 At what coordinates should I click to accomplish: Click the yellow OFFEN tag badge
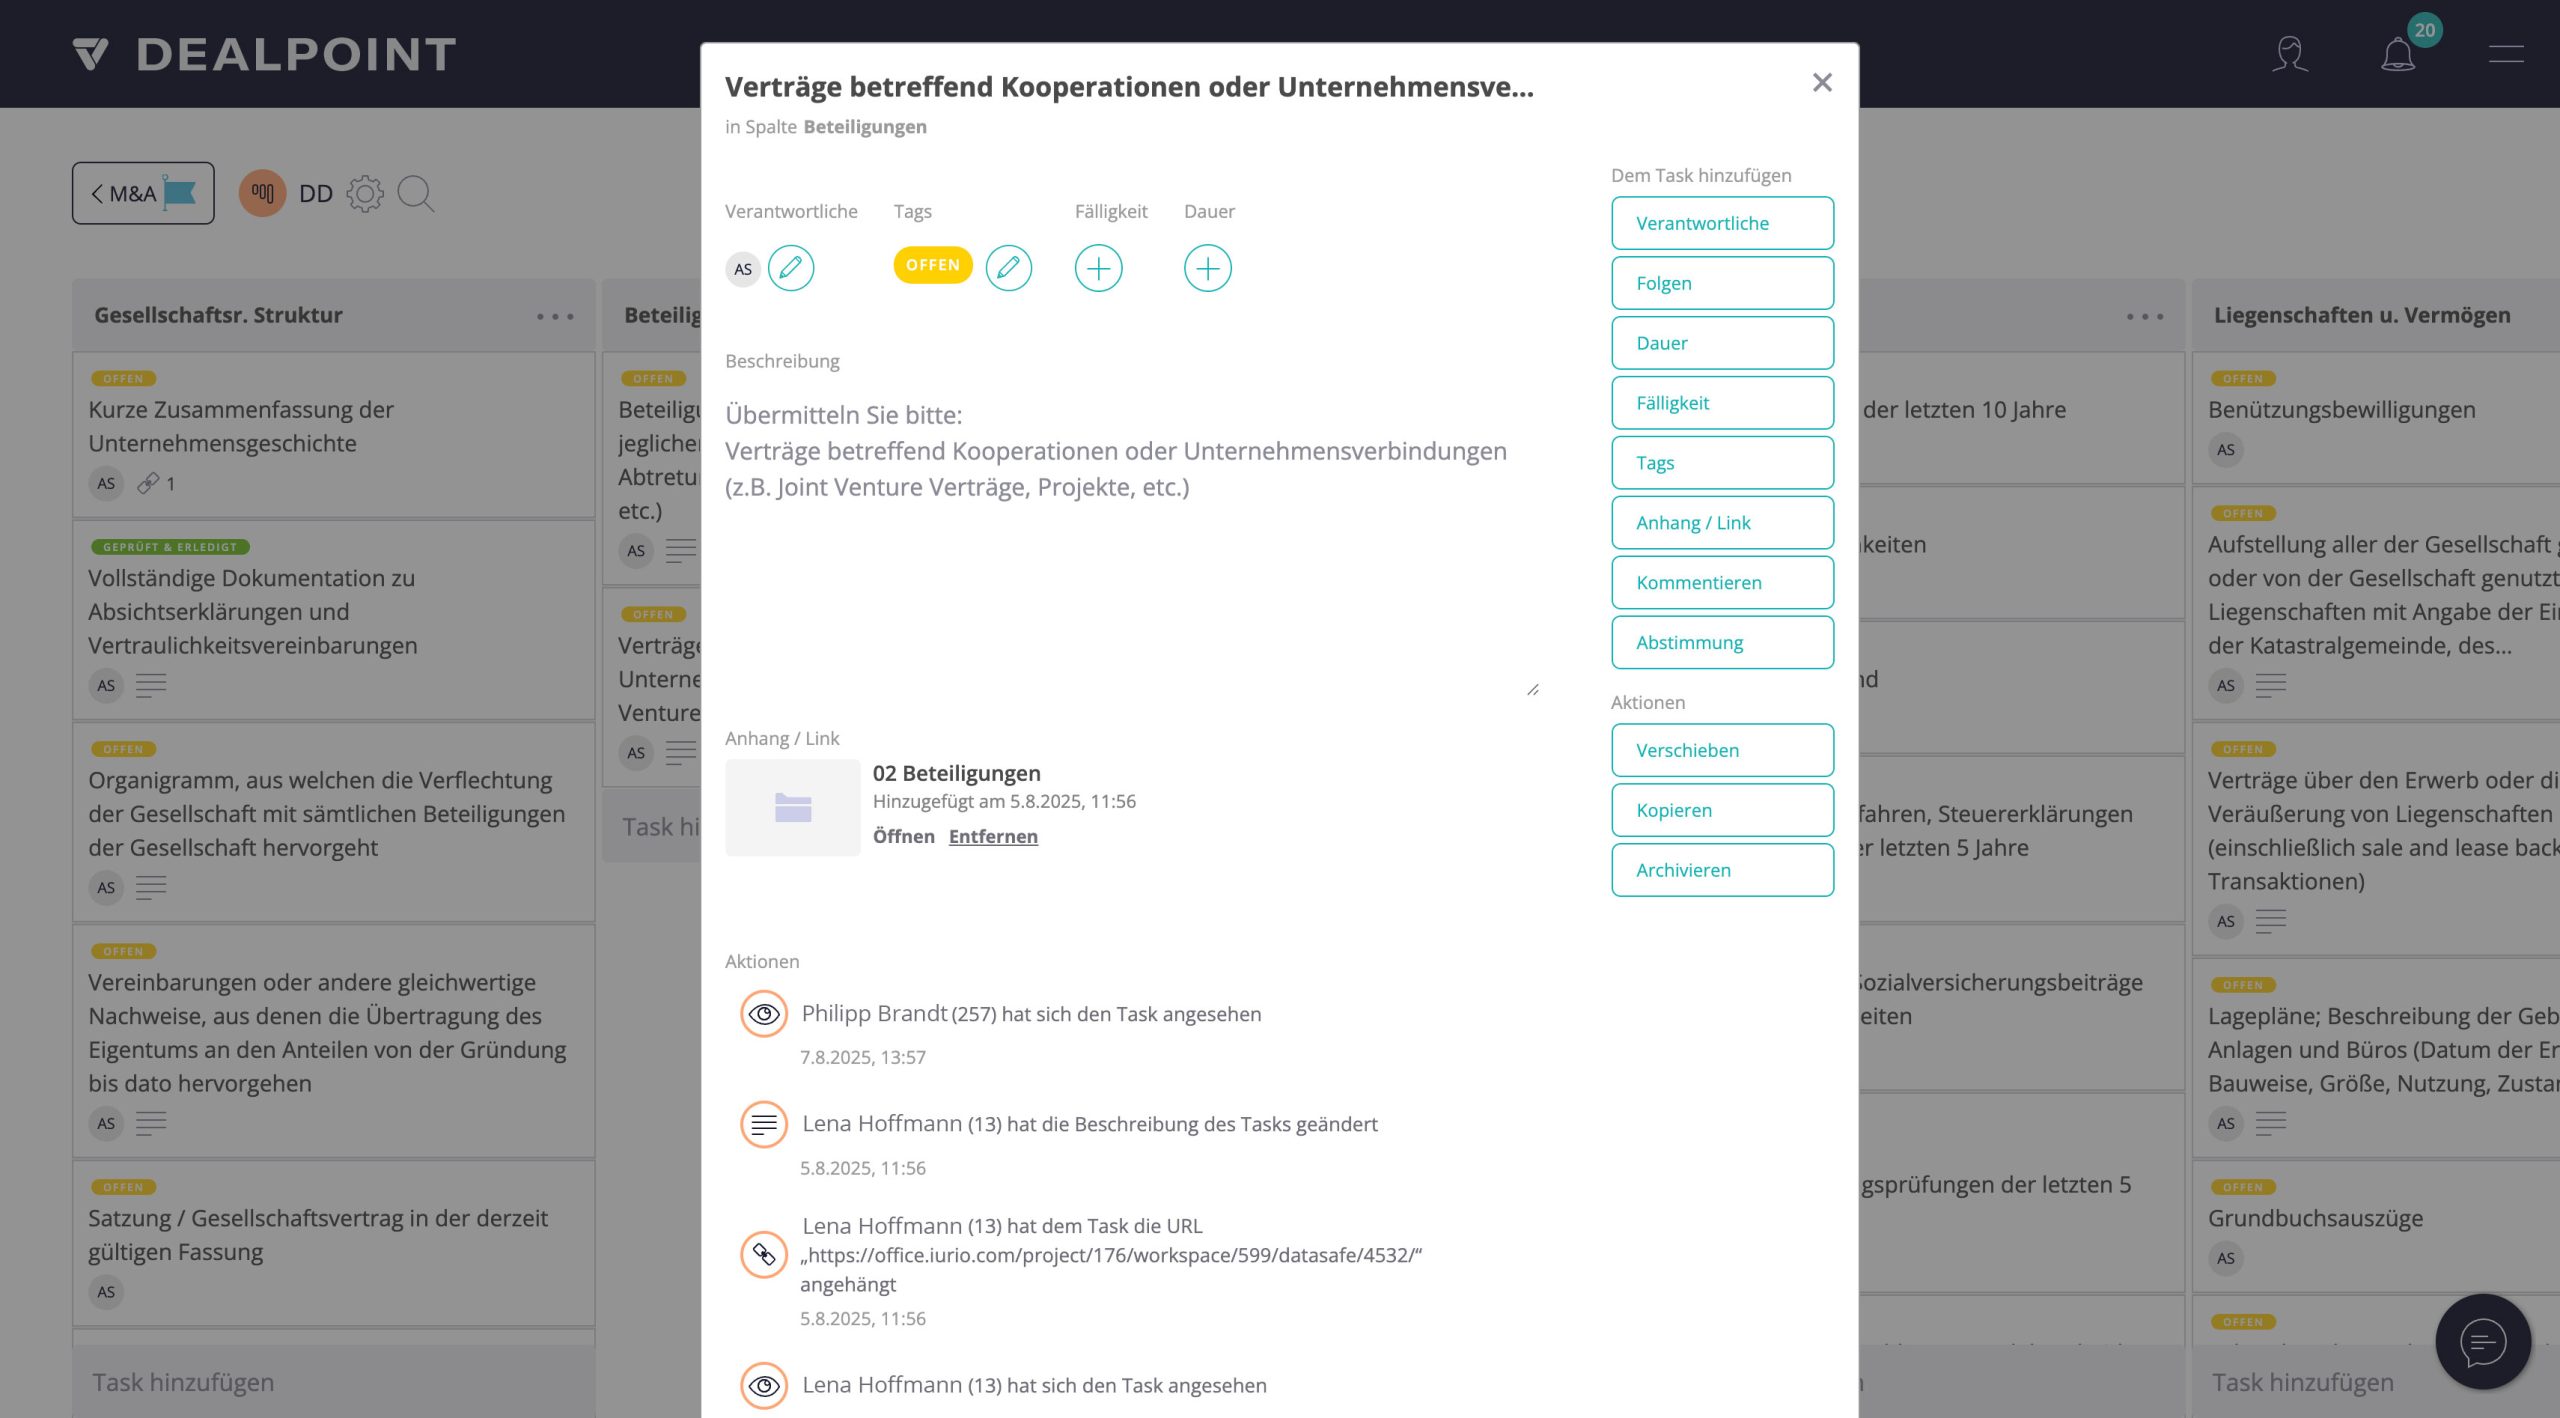pyautogui.click(x=932, y=265)
